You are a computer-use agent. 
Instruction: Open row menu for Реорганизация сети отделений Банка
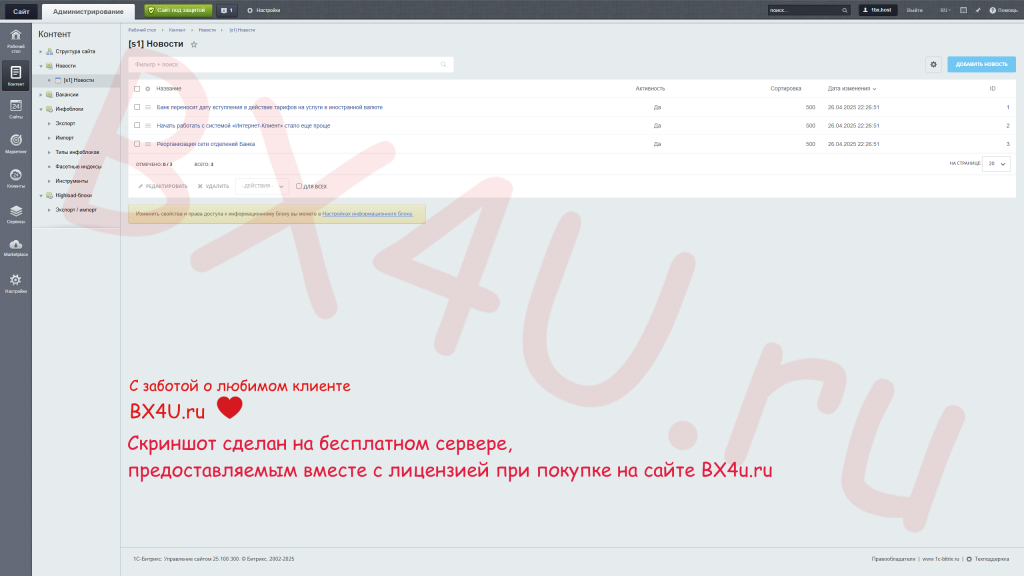coord(148,144)
